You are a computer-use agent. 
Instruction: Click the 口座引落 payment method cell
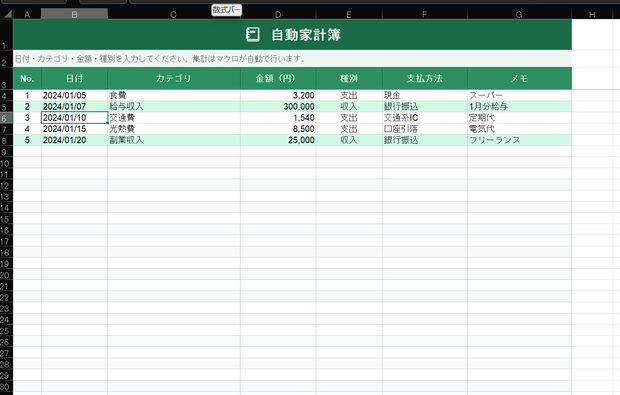click(x=424, y=129)
